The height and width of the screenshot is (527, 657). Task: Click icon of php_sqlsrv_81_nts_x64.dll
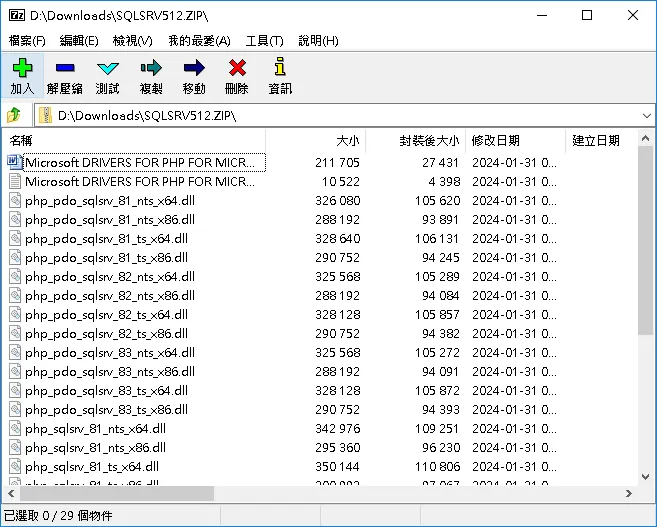15,429
